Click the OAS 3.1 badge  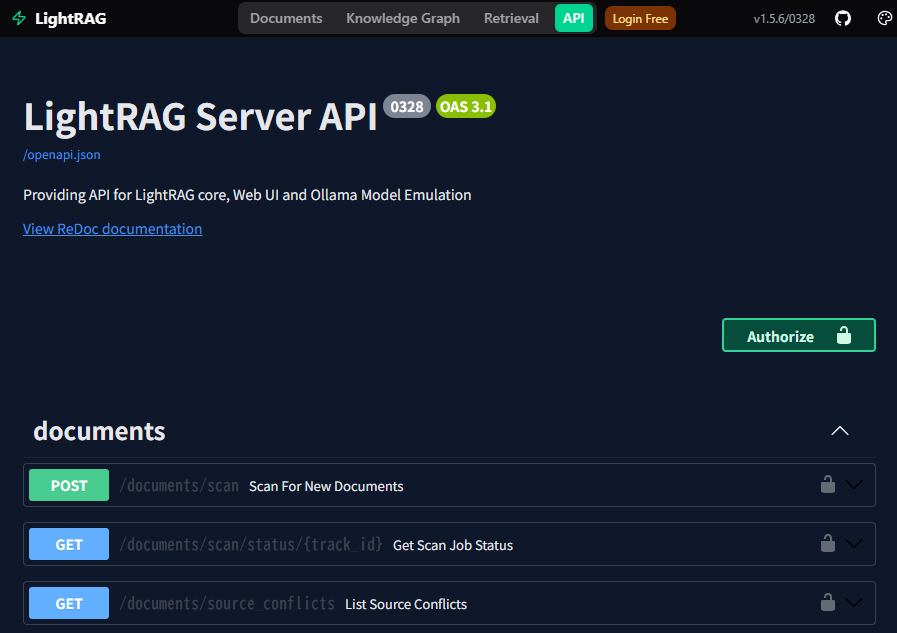click(x=466, y=106)
